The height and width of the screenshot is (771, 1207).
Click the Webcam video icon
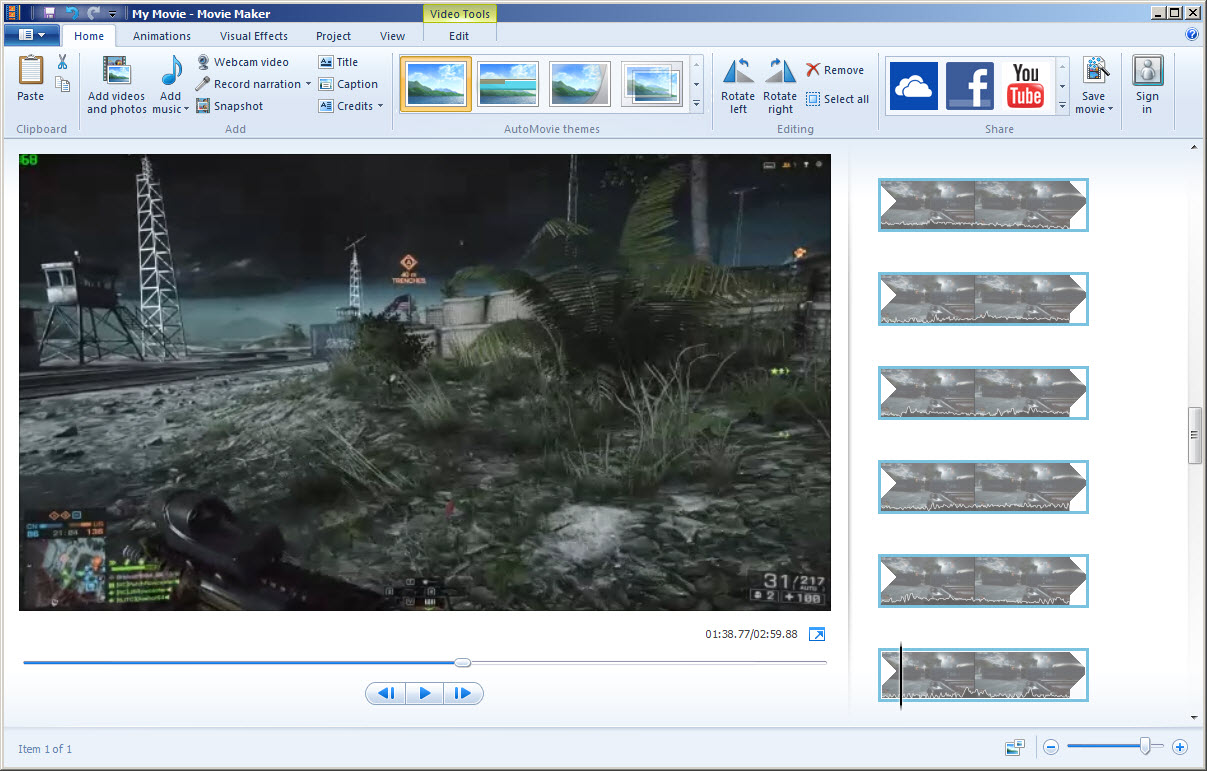203,62
